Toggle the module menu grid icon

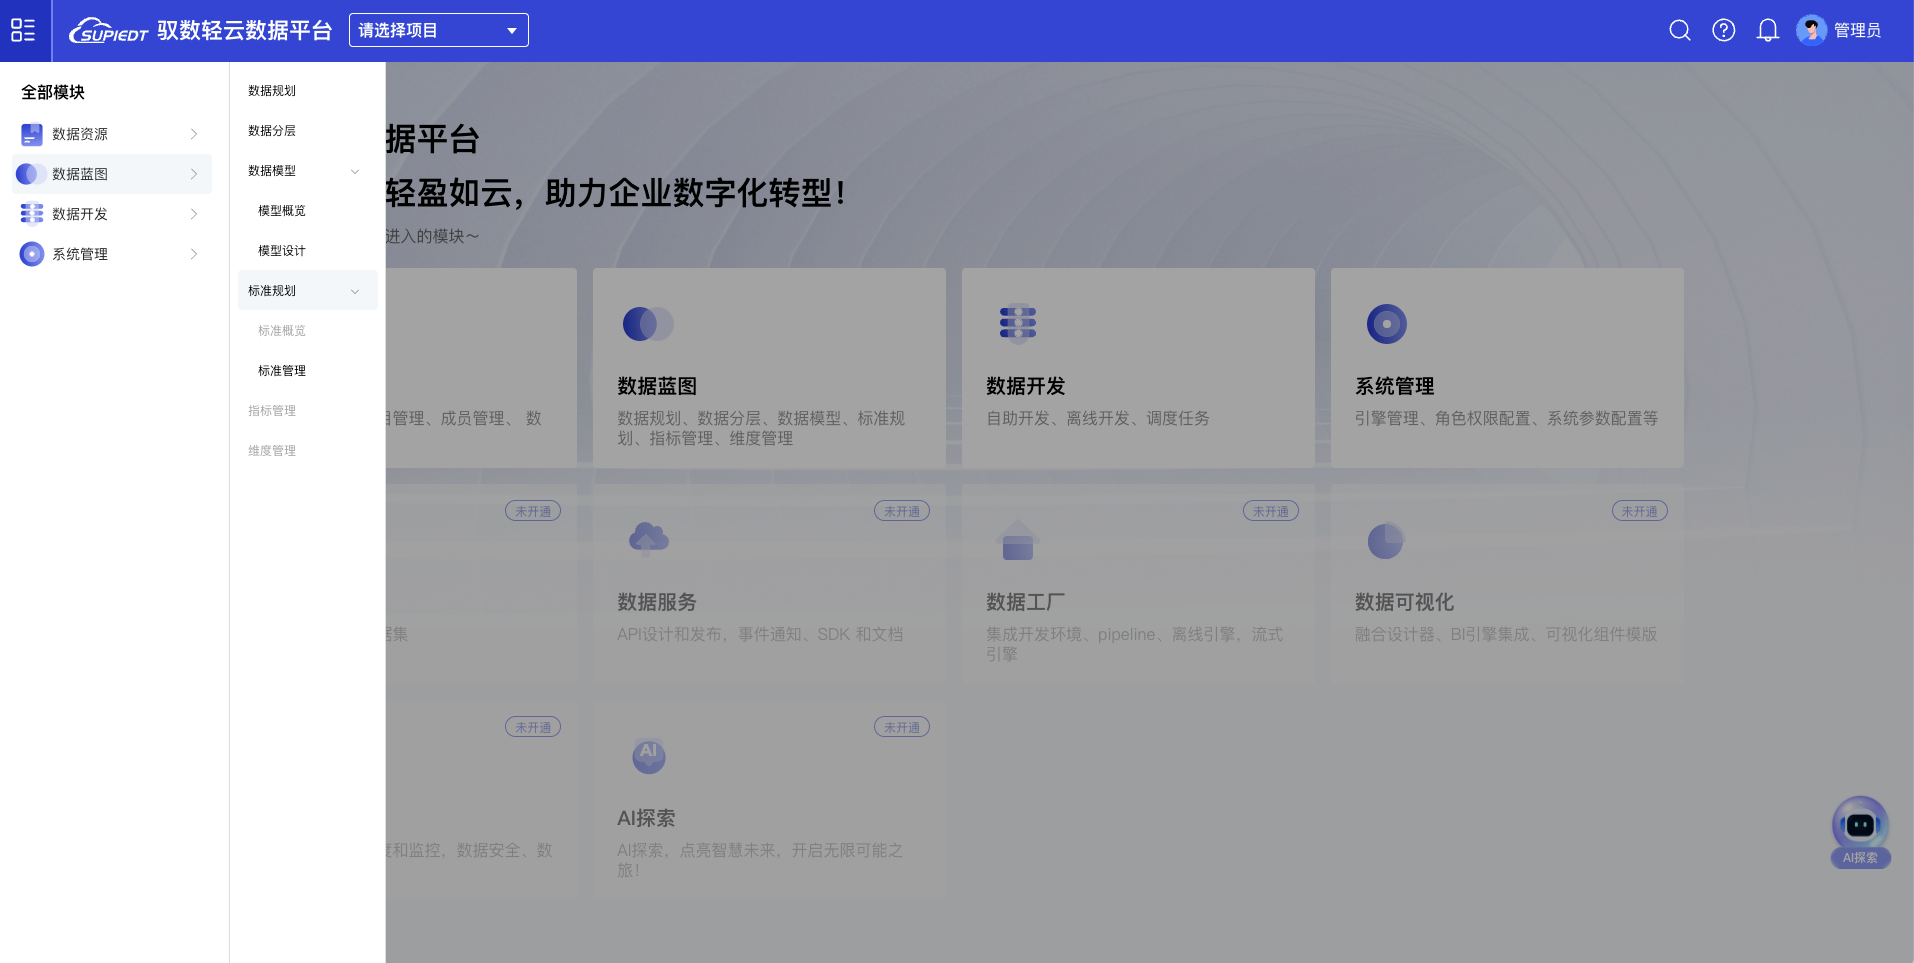coord(23,30)
